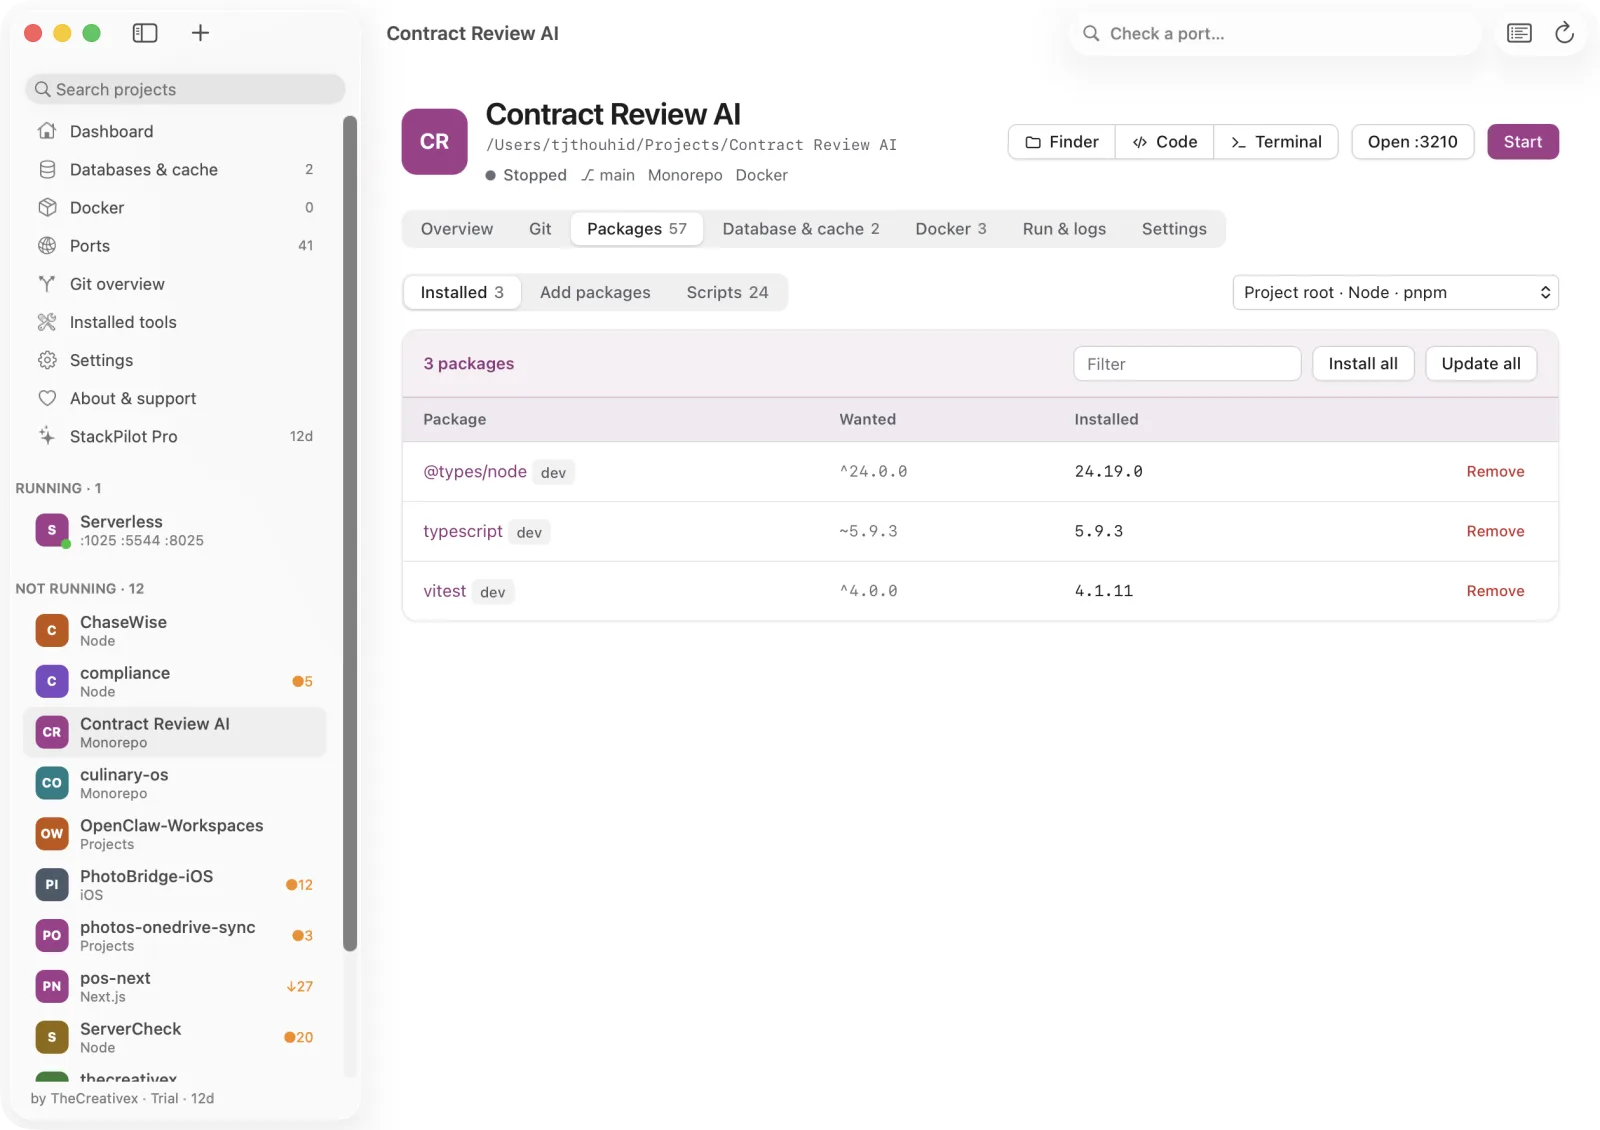Toggle the sidebar panel icon
This screenshot has width=1600, height=1130.
pyautogui.click(x=145, y=33)
